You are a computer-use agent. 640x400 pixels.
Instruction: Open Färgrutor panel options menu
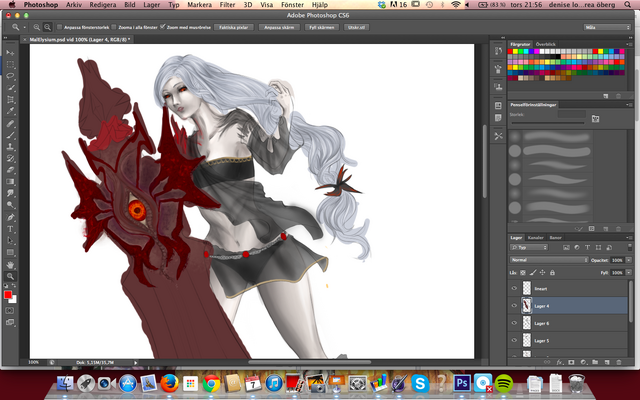[628, 44]
